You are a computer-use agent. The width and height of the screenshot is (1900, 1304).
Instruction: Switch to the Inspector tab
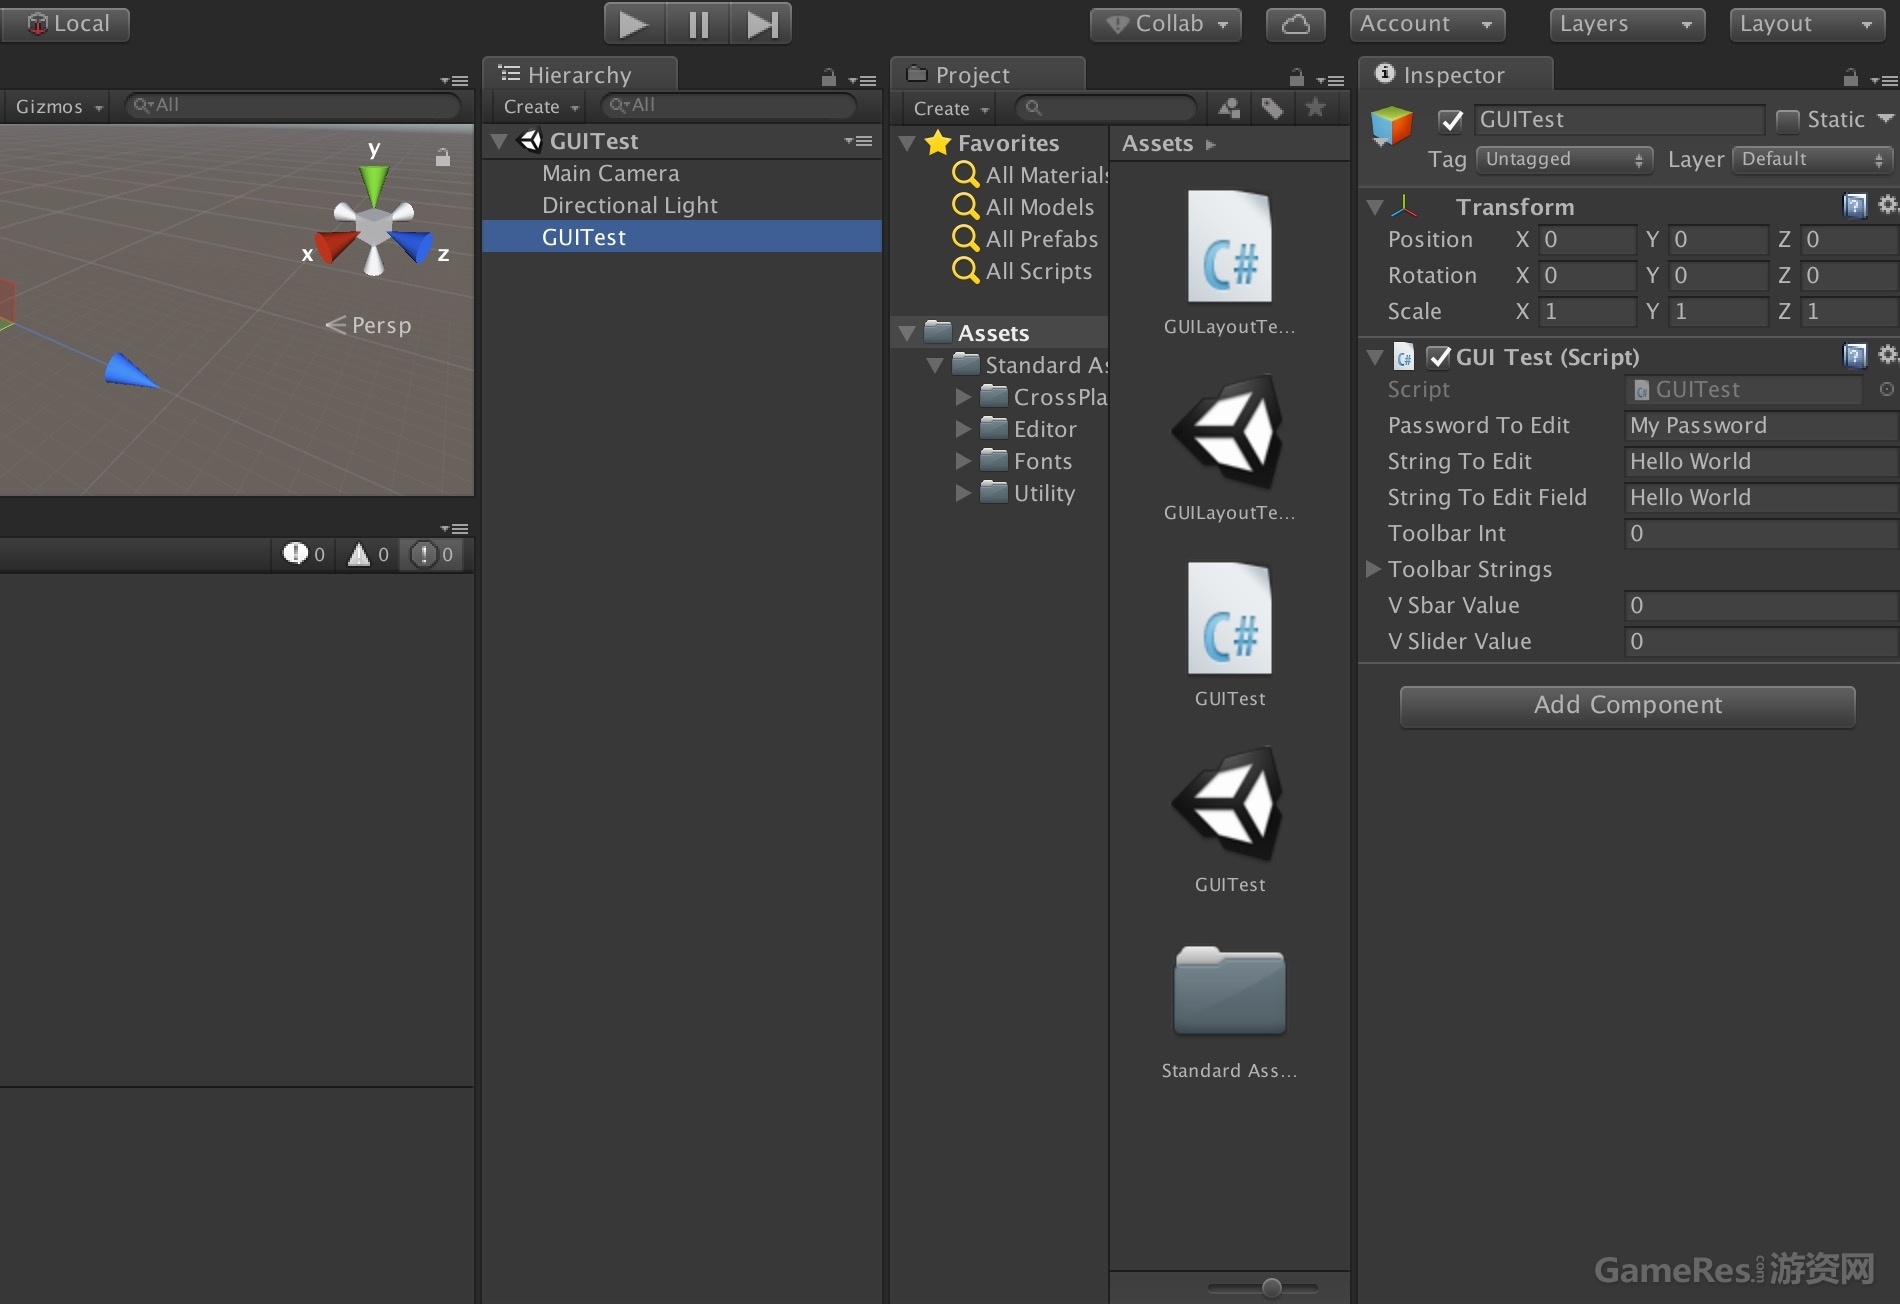point(1454,75)
